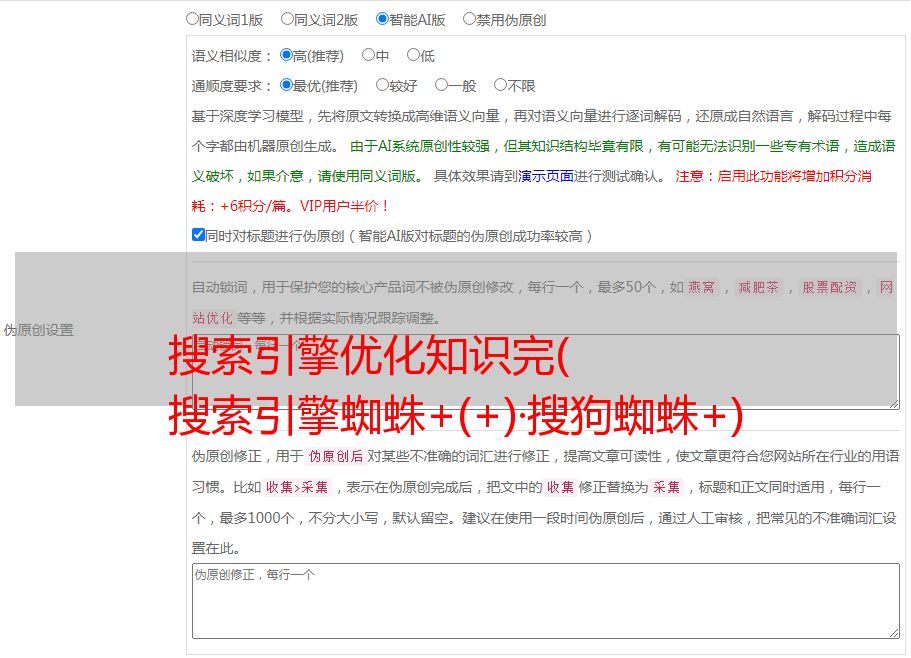The width and height of the screenshot is (911, 658).
Task: Toggle the 同时对标题进行伪原创 checkbox
Action: click(x=198, y=235)
